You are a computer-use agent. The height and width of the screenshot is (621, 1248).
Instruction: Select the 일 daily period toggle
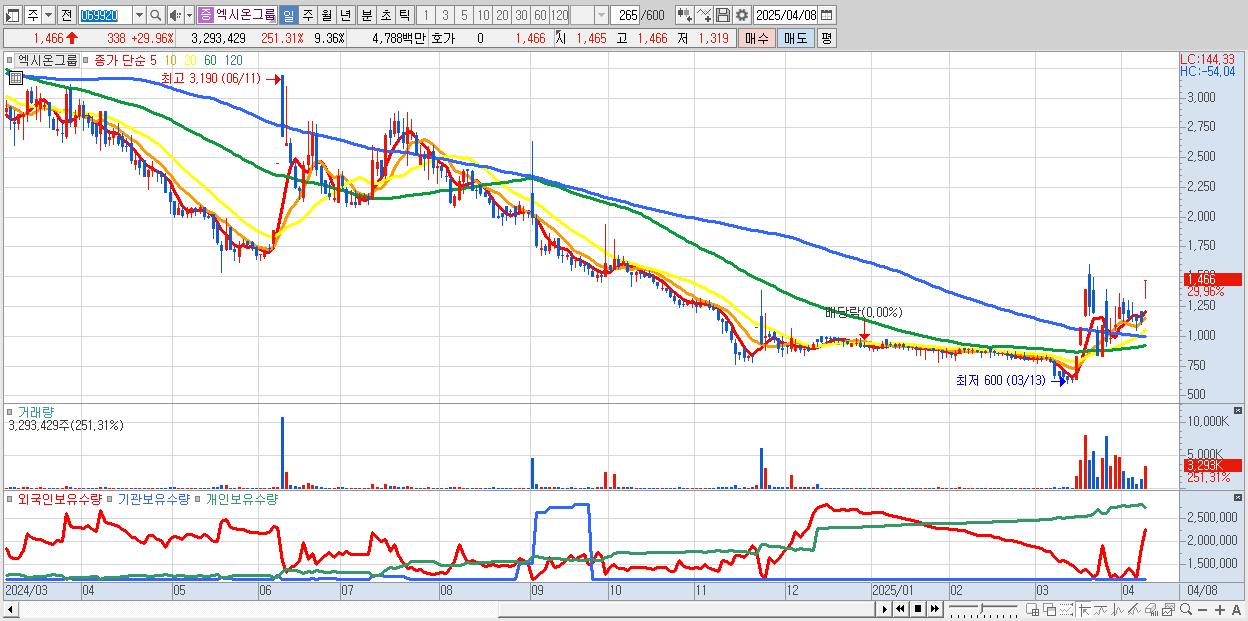[288, 15]
